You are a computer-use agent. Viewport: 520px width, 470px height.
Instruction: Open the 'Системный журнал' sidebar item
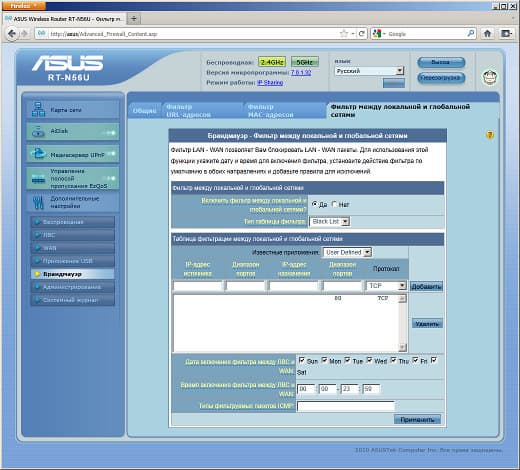coord(73,300)
